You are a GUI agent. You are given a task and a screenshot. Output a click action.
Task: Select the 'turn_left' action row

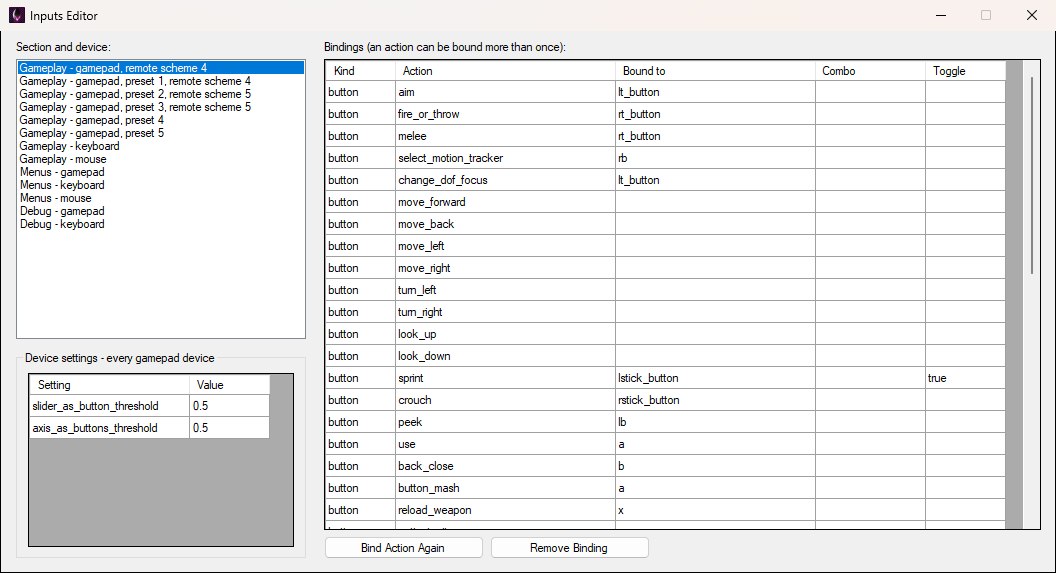tap(505, 290)
